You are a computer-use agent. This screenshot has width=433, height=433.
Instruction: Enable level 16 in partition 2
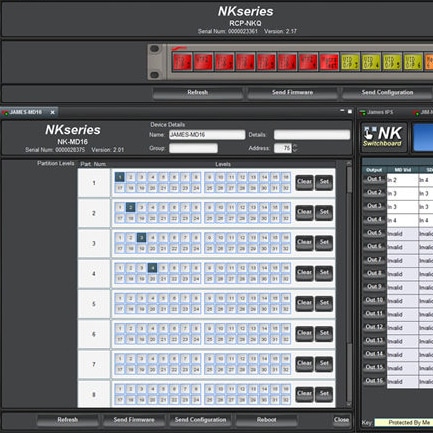286,207
